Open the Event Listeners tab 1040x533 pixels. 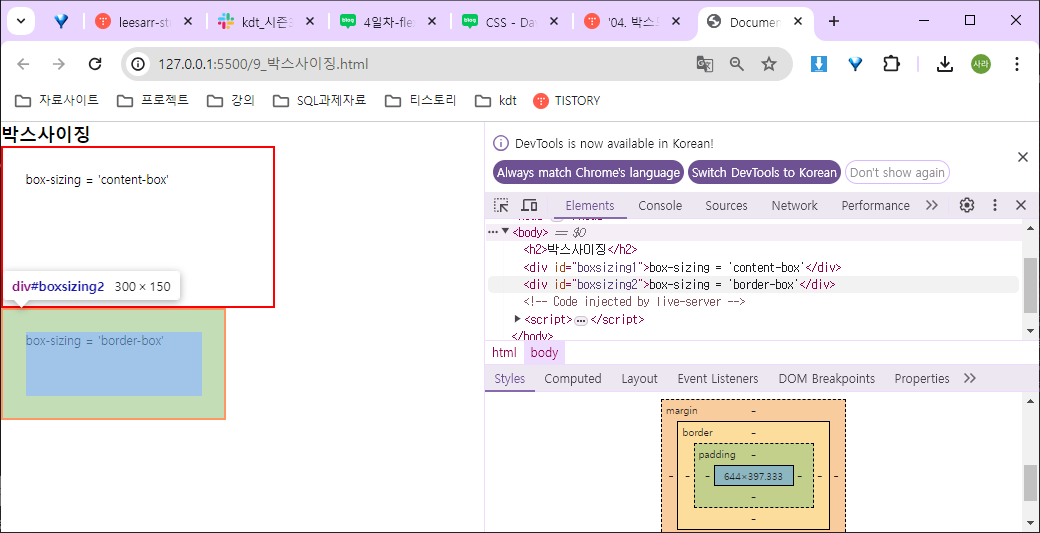(x=718, y=379)
